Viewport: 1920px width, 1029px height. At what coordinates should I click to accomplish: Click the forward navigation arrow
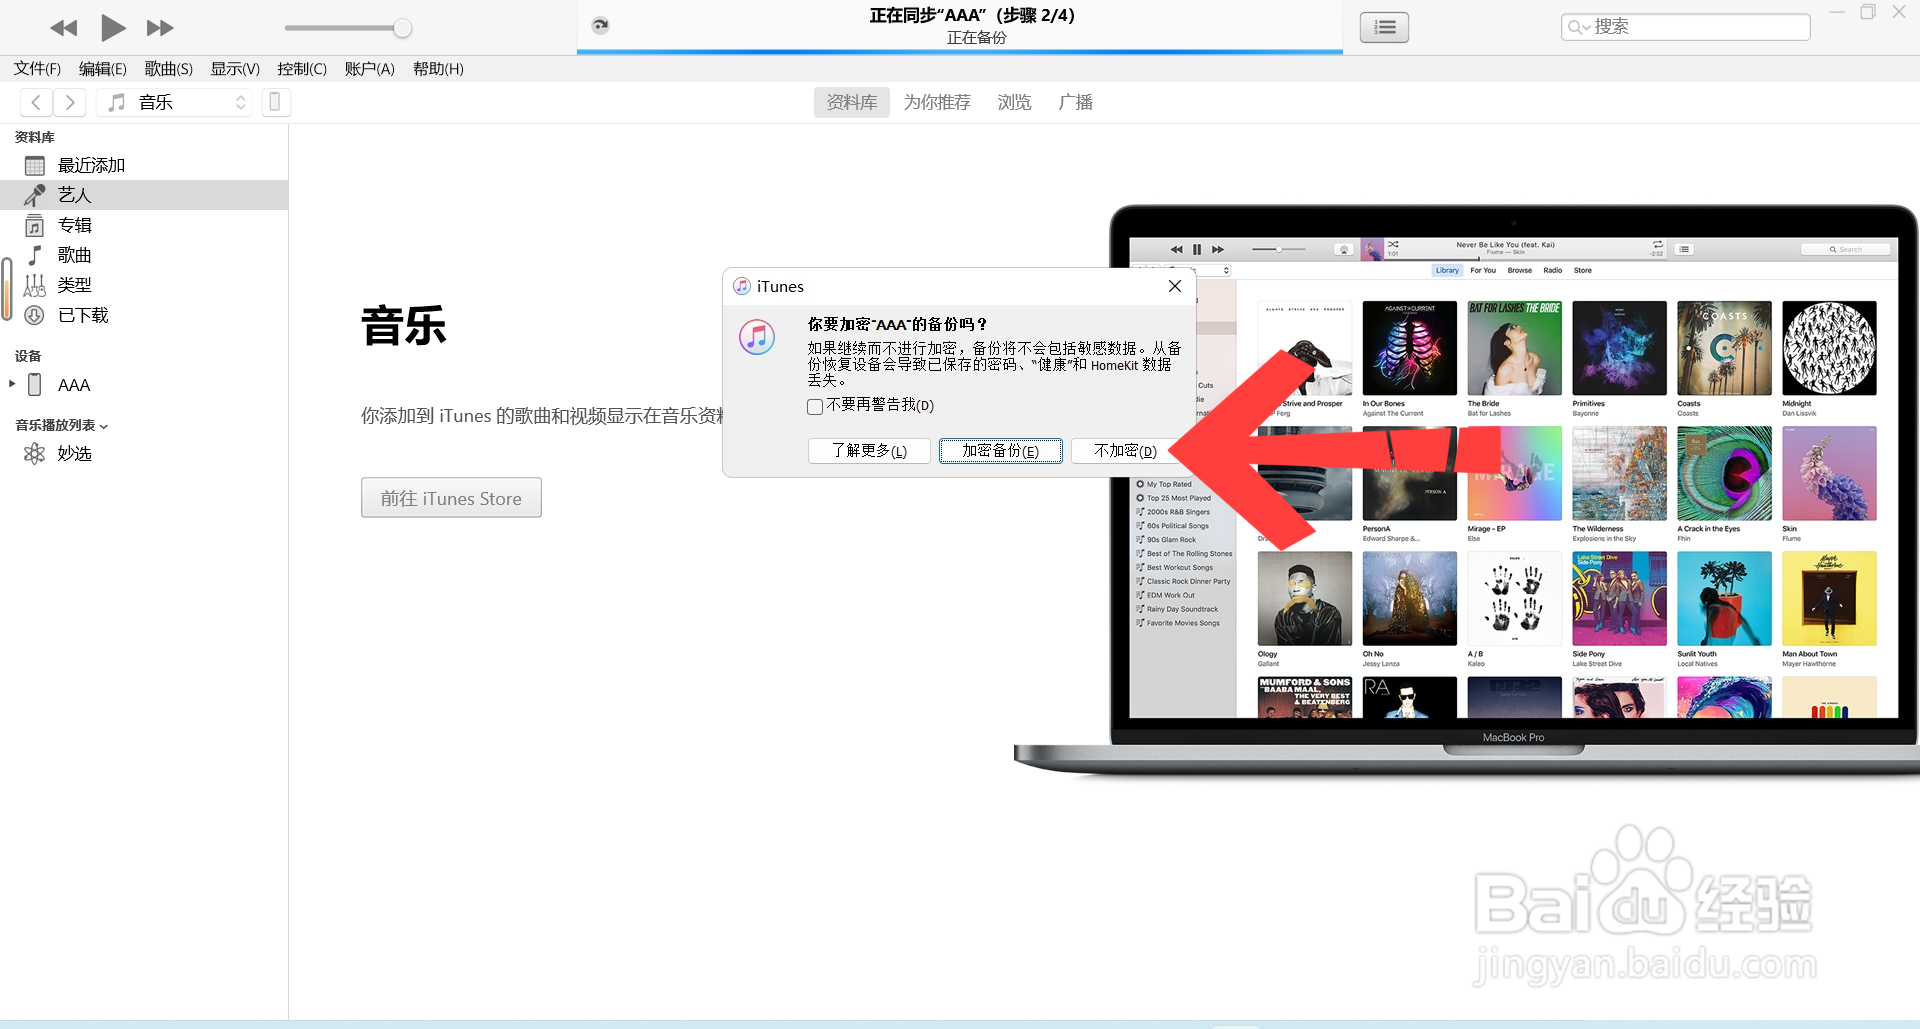coord(70,102)
